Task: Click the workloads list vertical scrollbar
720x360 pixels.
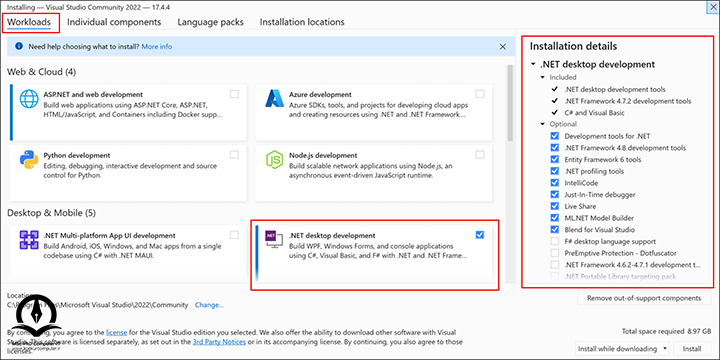Action: (x=510, y=103)
